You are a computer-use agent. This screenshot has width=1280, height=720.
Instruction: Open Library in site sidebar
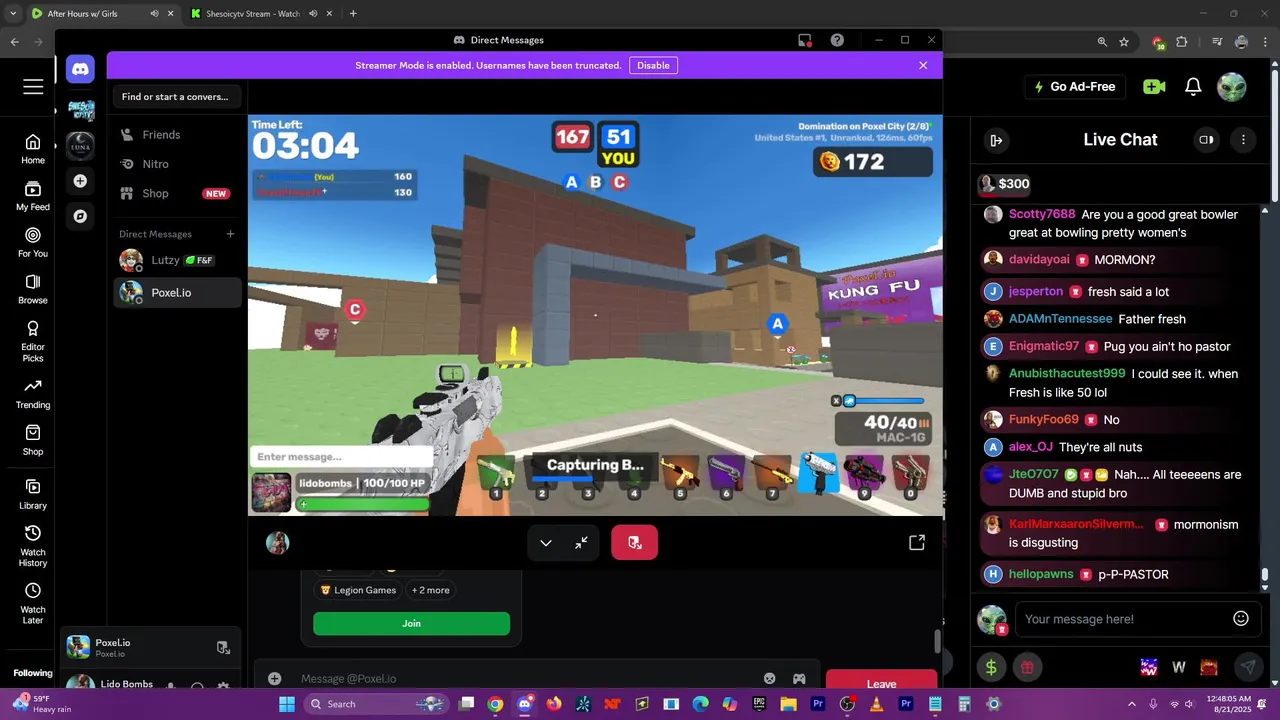(33, 494)
